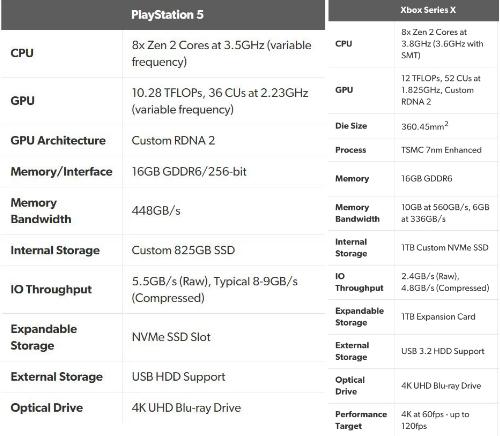This screenshot has width=500, height=436.
Task: Select the GPU Architecture row label
Action: tap(58, 140)
